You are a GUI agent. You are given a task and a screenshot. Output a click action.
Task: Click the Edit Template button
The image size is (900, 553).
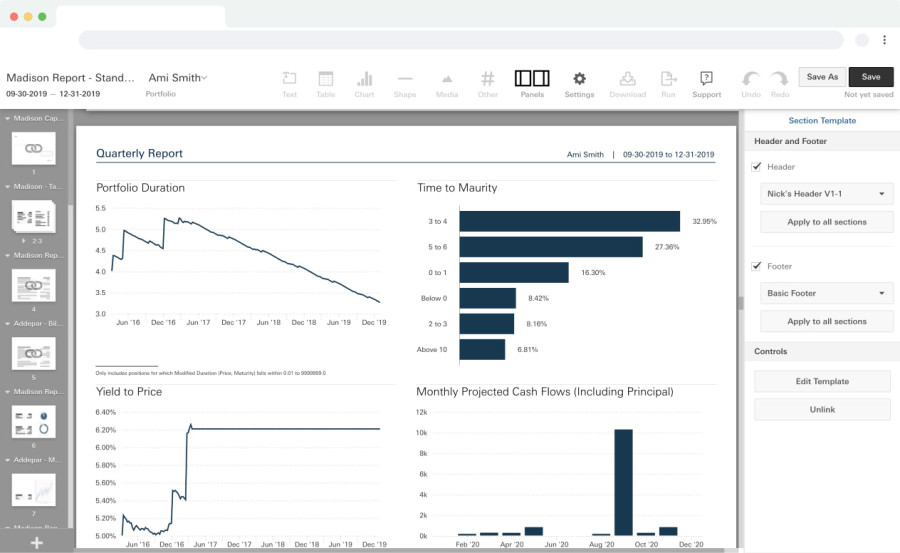click(822, 381)
